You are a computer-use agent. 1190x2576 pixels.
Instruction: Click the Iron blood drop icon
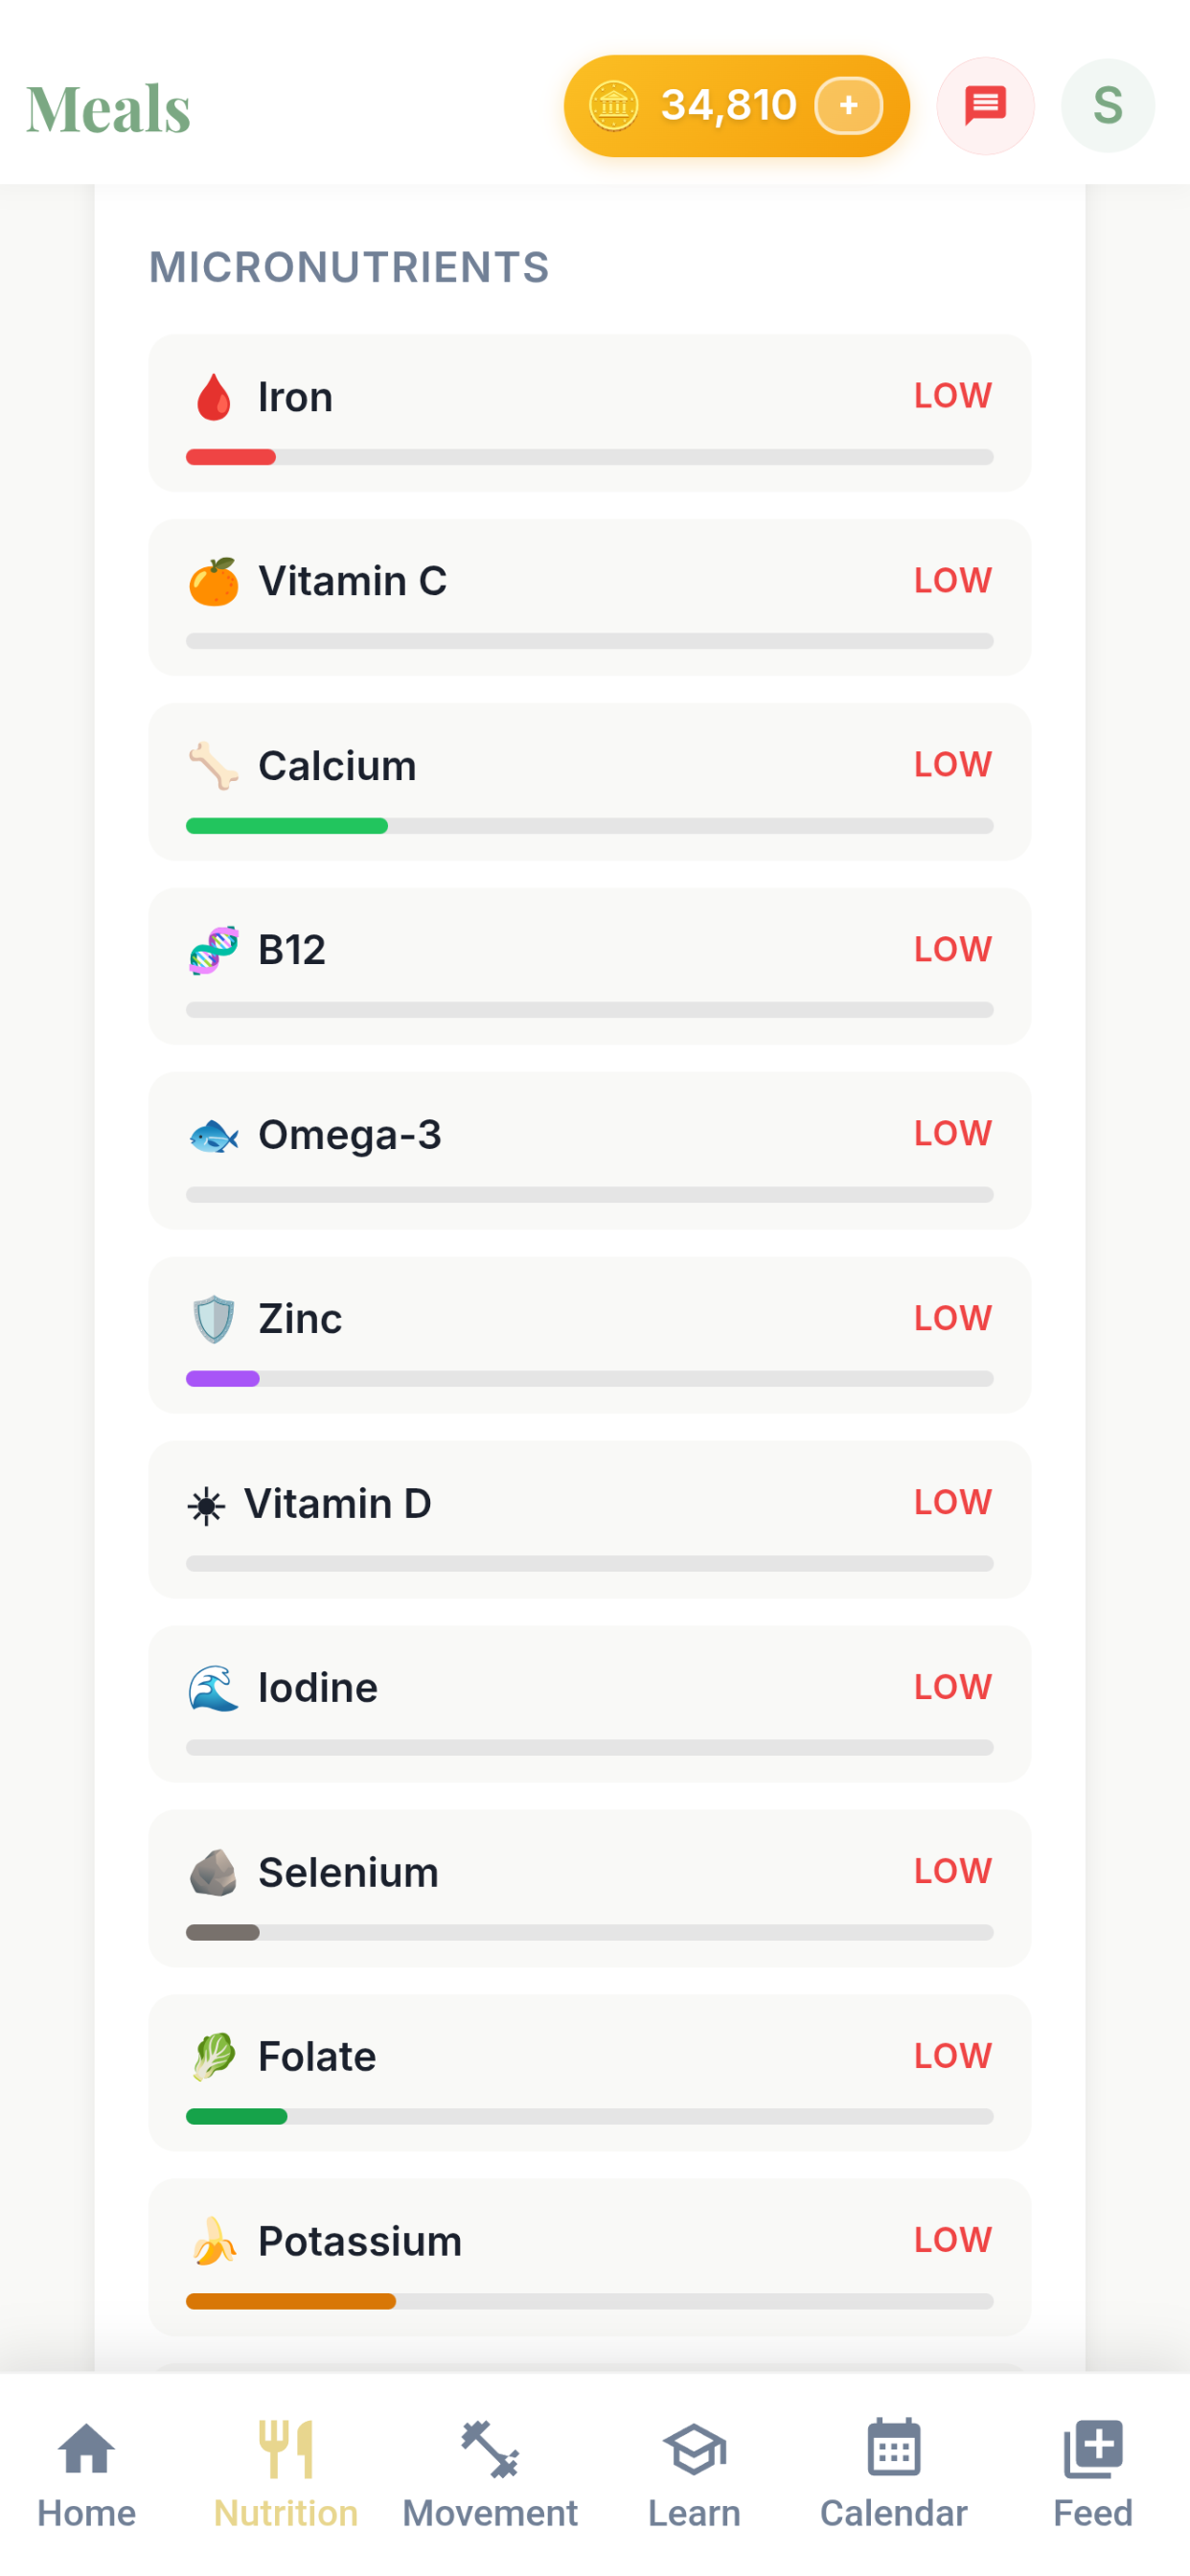pyautogui.click(x=213, y=397)
